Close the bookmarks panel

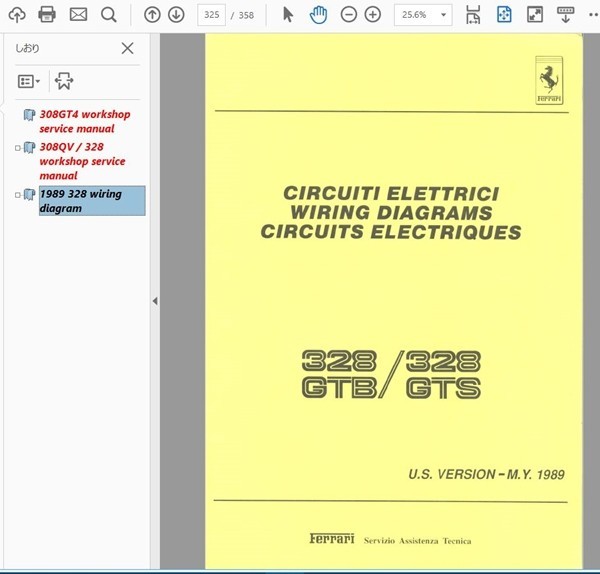[127, 48]
